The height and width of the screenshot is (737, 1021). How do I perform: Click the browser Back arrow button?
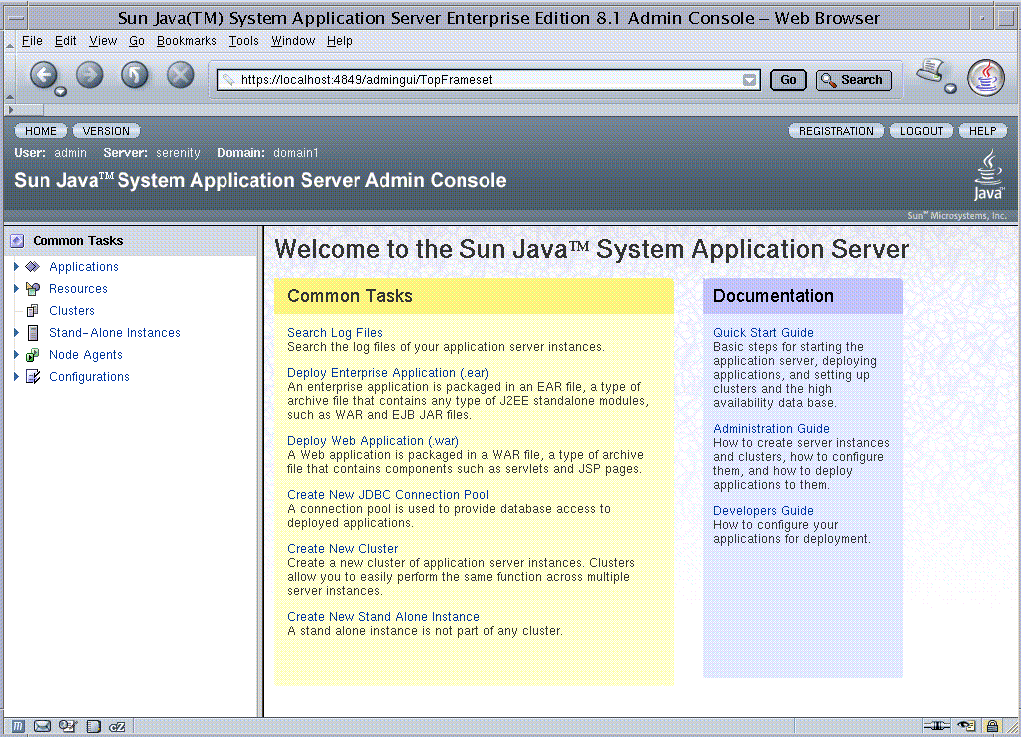[x=42, y=75]
